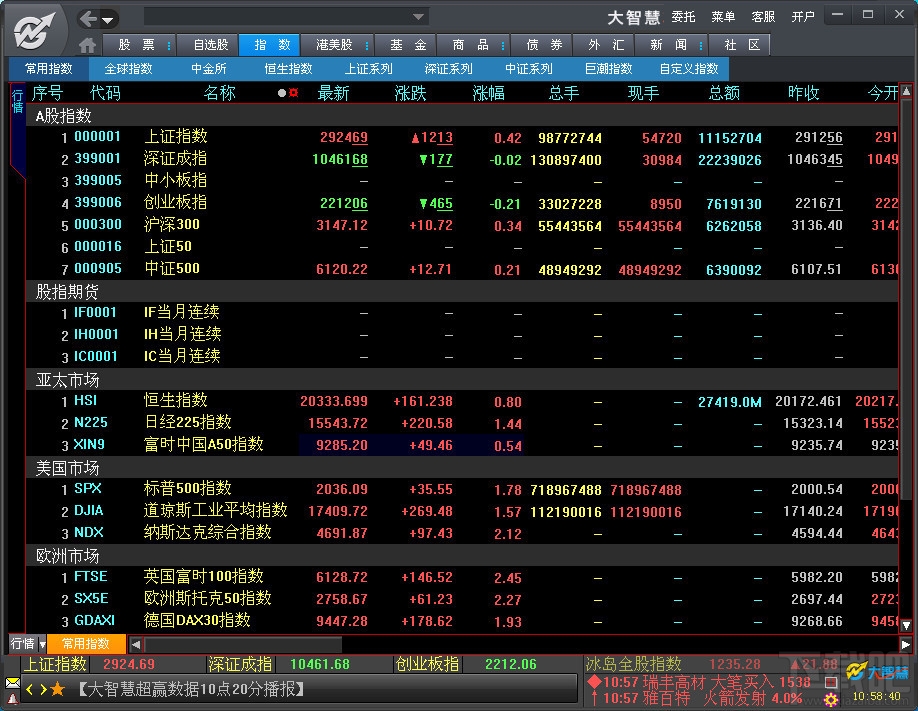Open the 商品 submenu dots
918x711 pixels.
[x=503, y=45]
